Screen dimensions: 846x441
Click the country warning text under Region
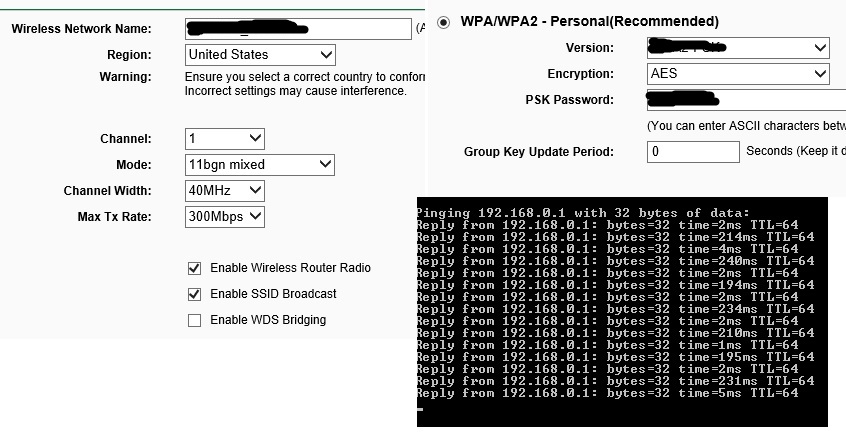pyautogui.click(x=305, y=84)
